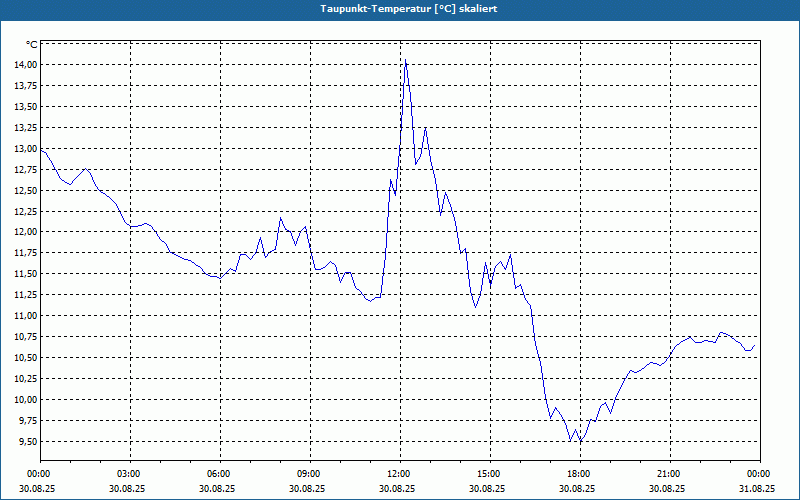Click the x-axis time label '09:00'
The width and height of the screenshot is (800, 500).
click(x=307, y=474)
